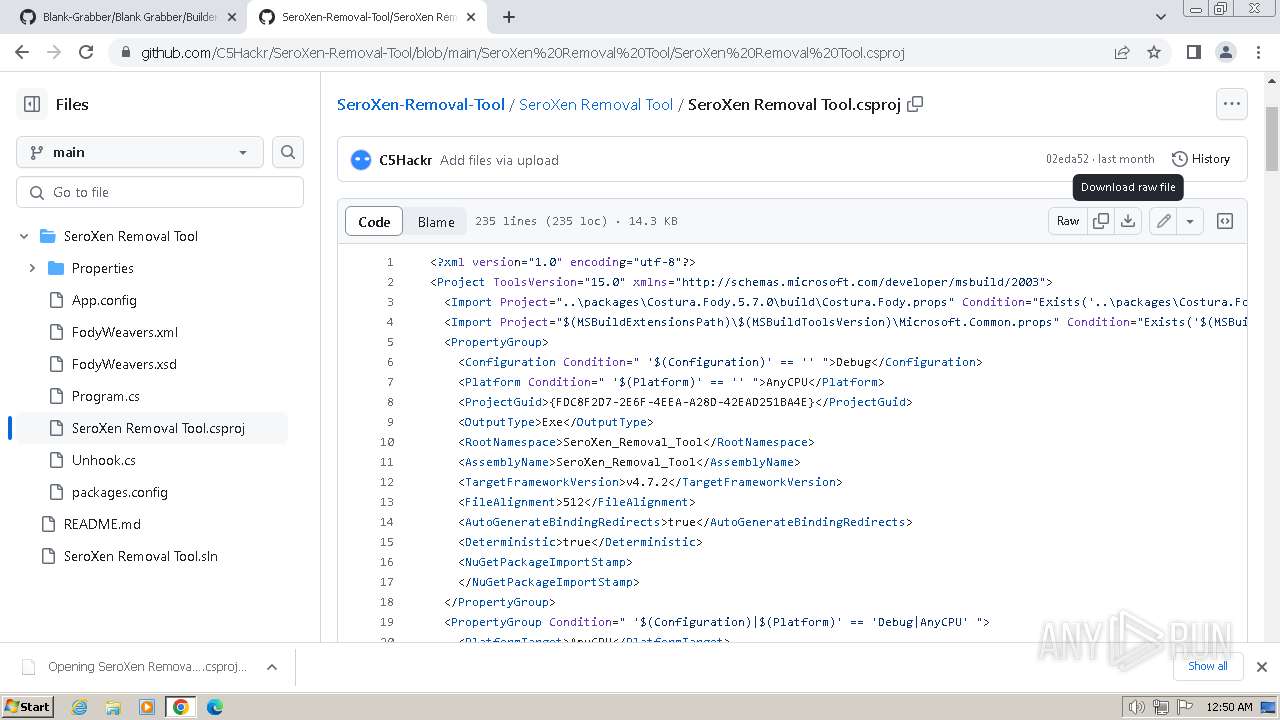Open FodyWeavers.xml in file tree
The height and width of the screenshot is (720, 1280).
125,332
